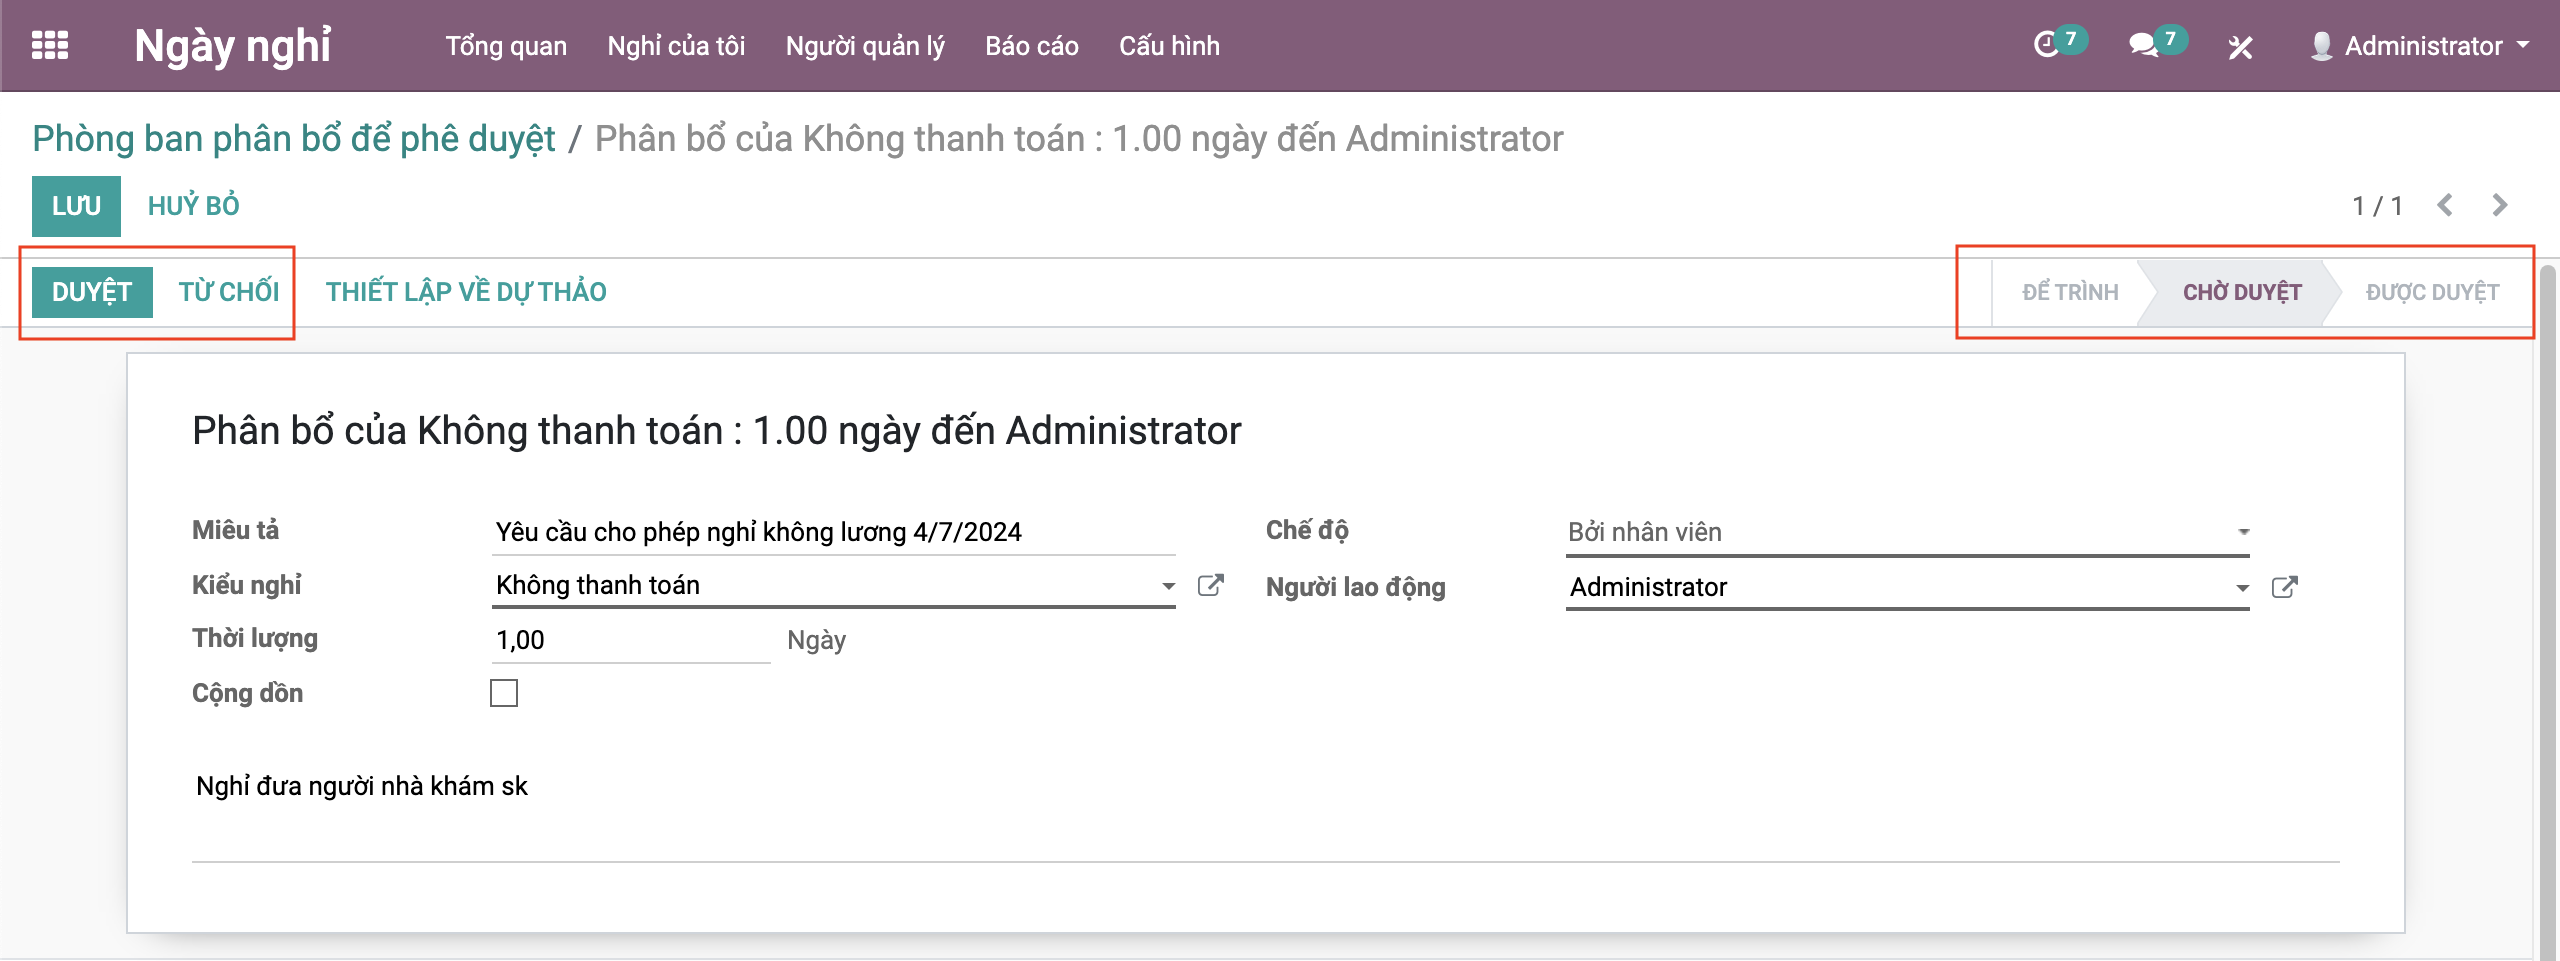Open the conversations chat icon
The height and width of the screenshot is (961, 2560).
[x=2143, y=45]
